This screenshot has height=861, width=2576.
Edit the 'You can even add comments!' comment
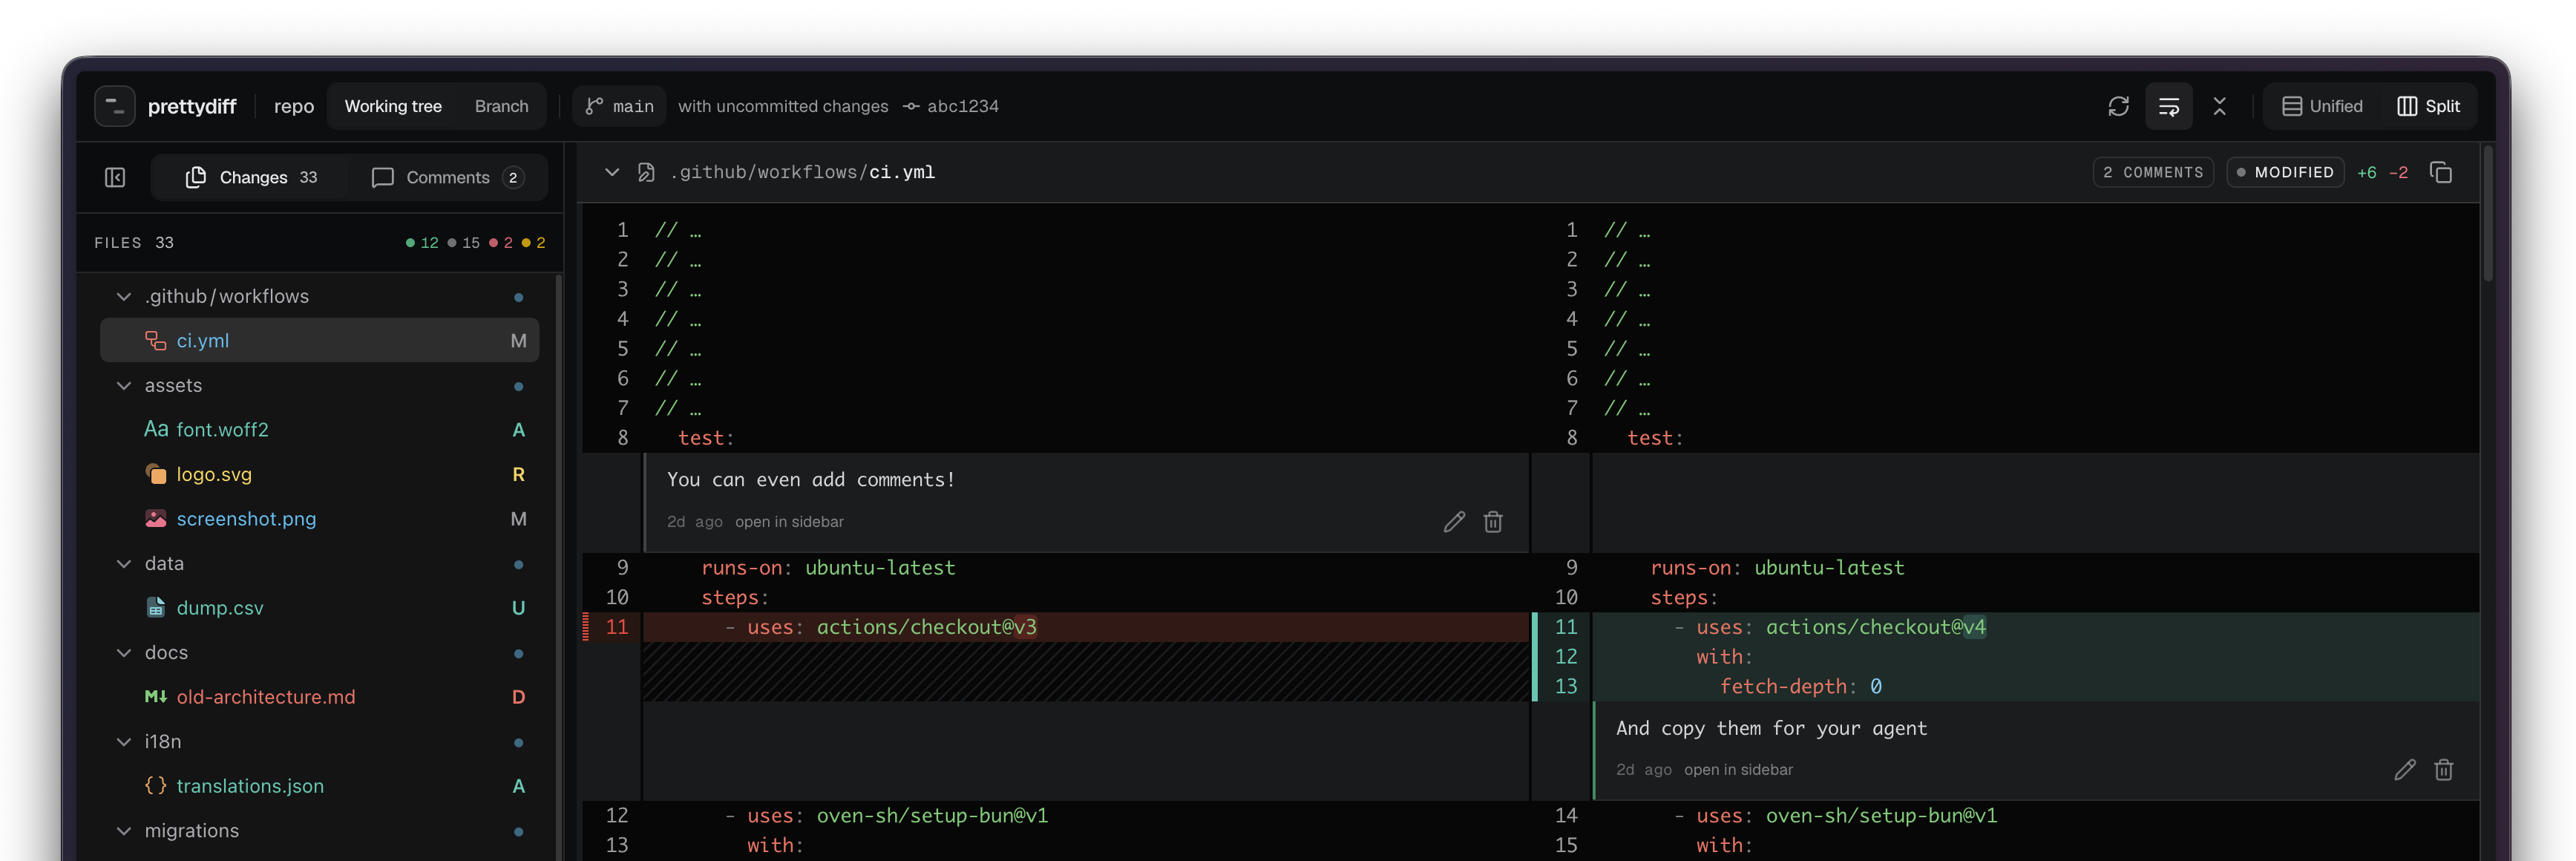(1454, 521)
